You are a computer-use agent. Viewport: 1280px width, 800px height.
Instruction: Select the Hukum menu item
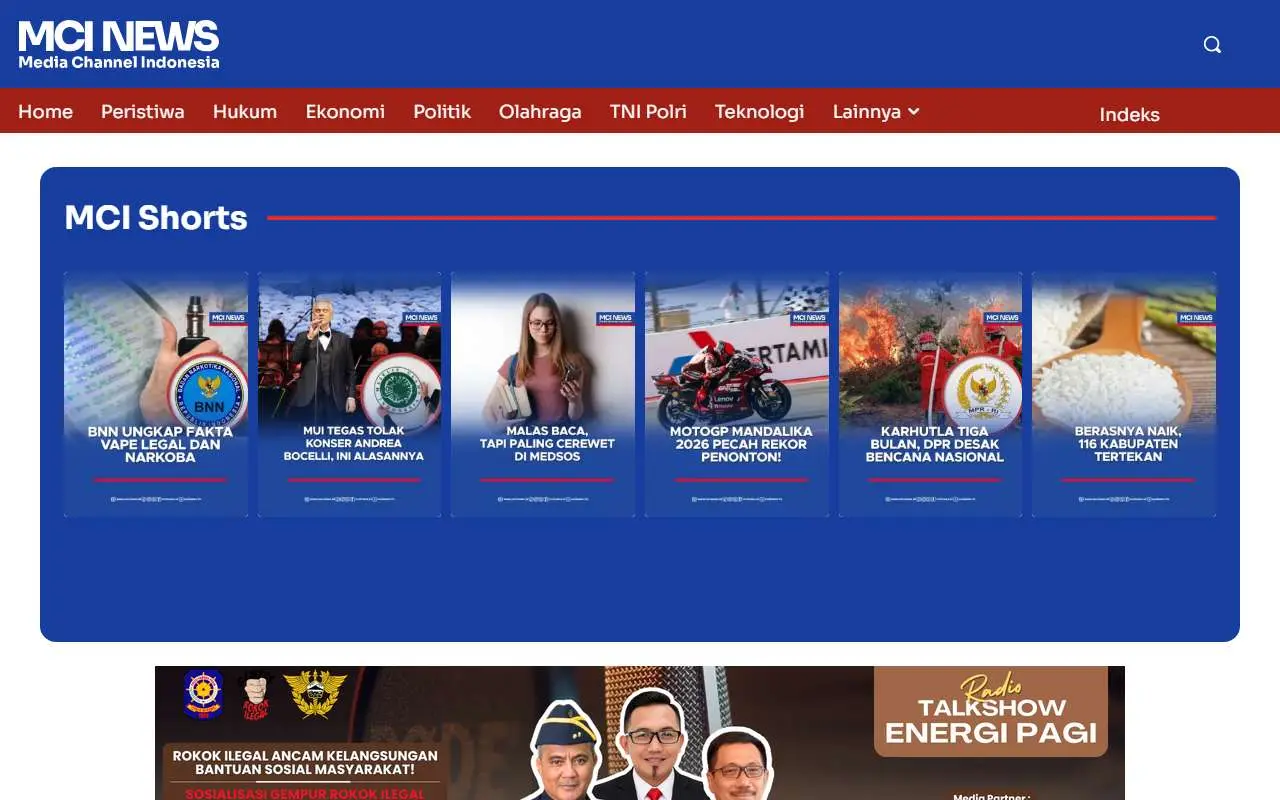coord(245,112)
